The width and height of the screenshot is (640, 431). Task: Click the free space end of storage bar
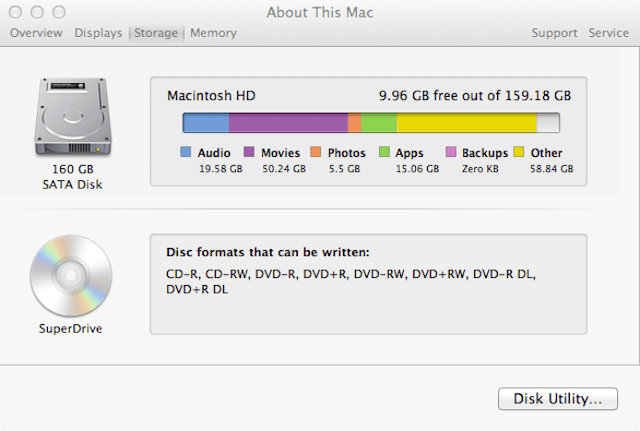point(548,123)
